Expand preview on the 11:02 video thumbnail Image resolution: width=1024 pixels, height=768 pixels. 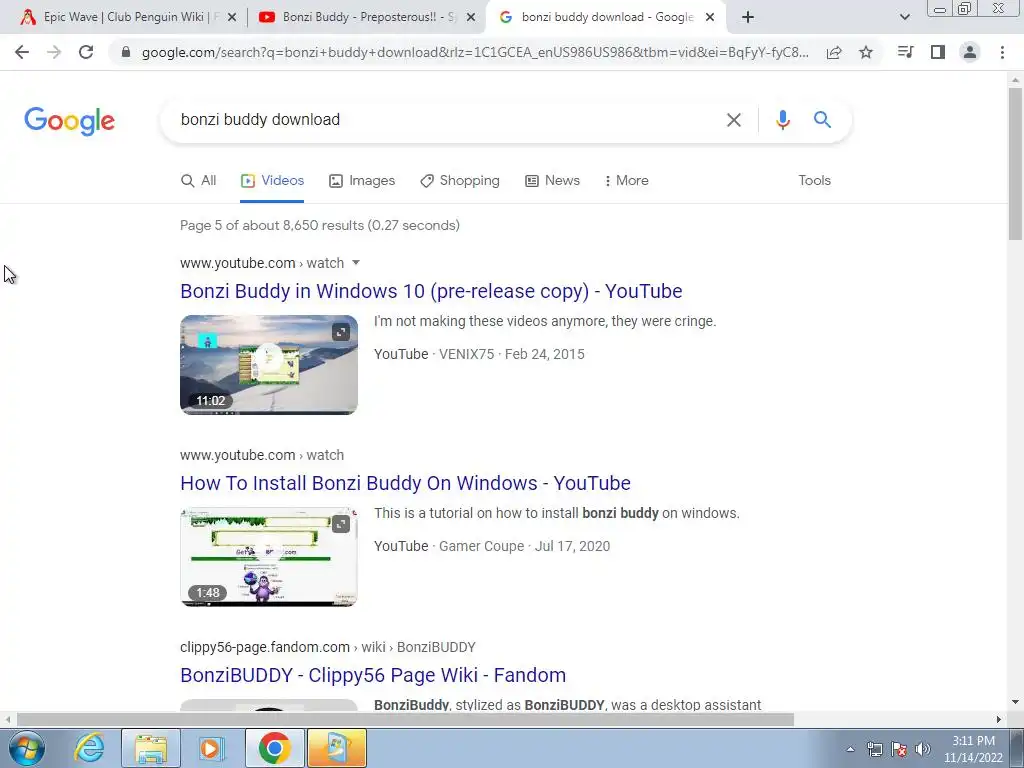tap(341, 332)
